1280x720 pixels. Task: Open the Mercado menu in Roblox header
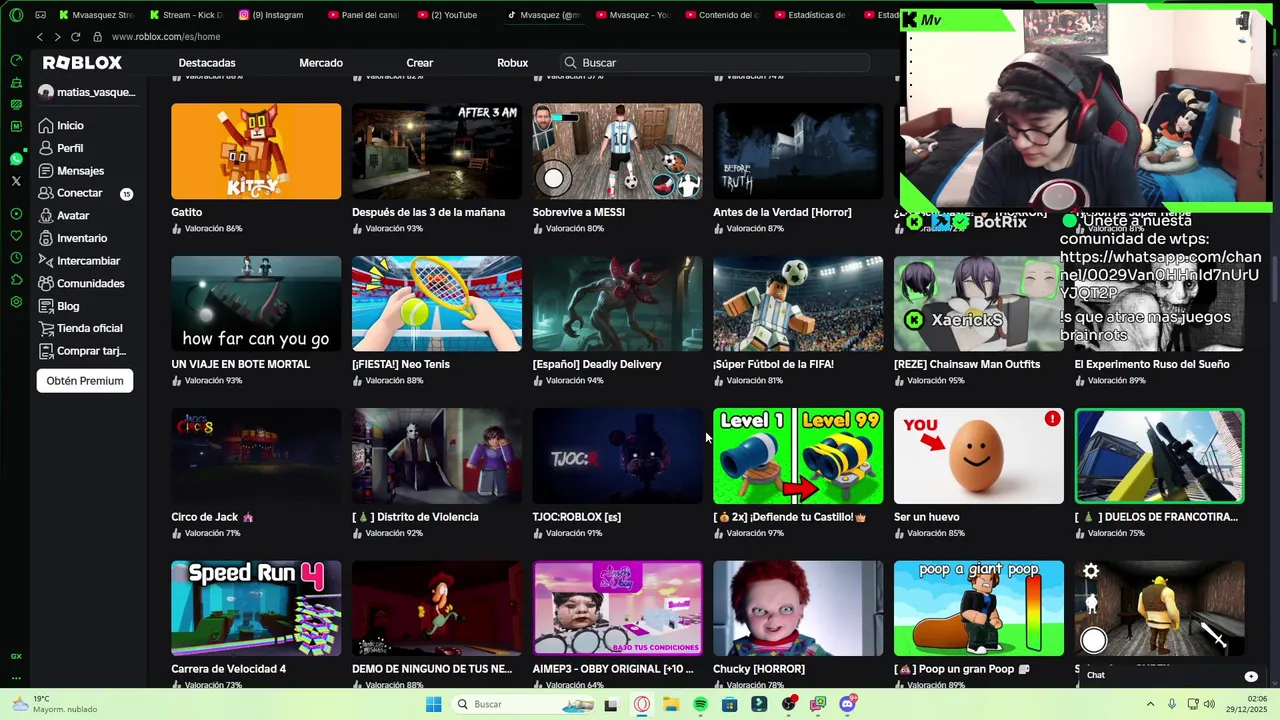tap(321, 63)
